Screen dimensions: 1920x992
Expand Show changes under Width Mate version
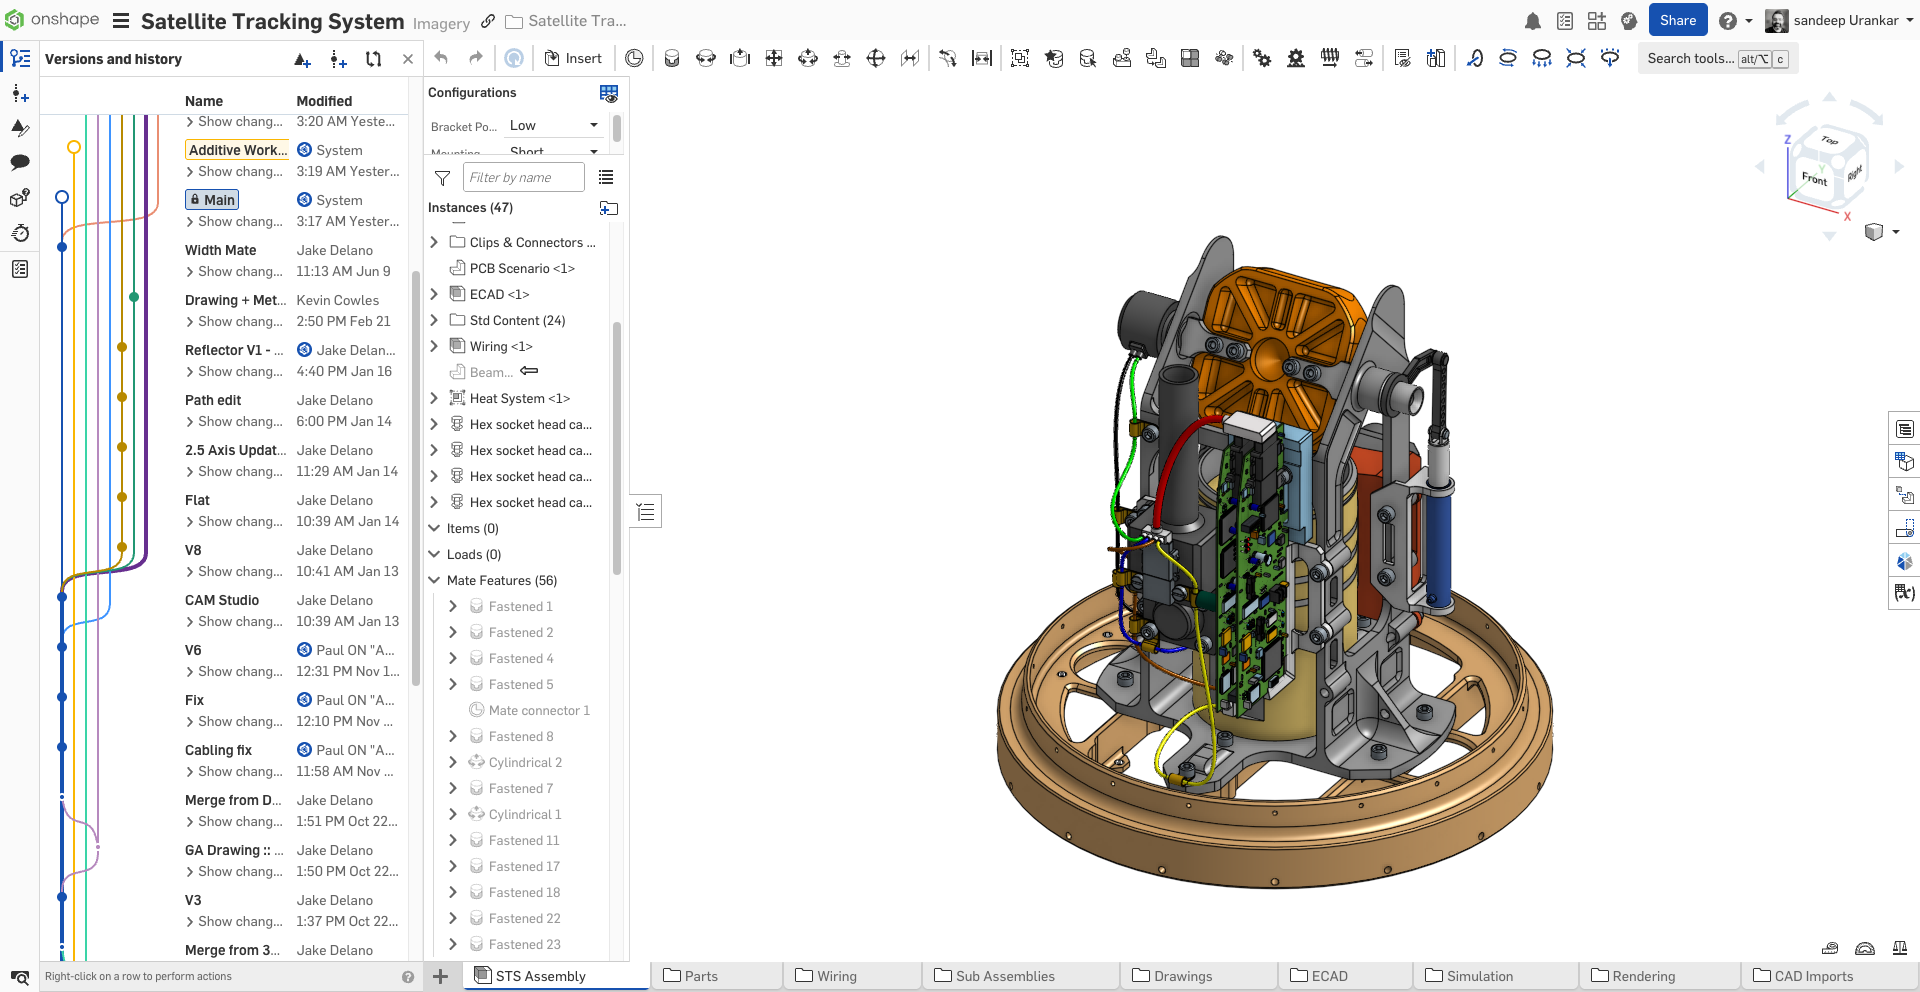click(x=234, y=272)
